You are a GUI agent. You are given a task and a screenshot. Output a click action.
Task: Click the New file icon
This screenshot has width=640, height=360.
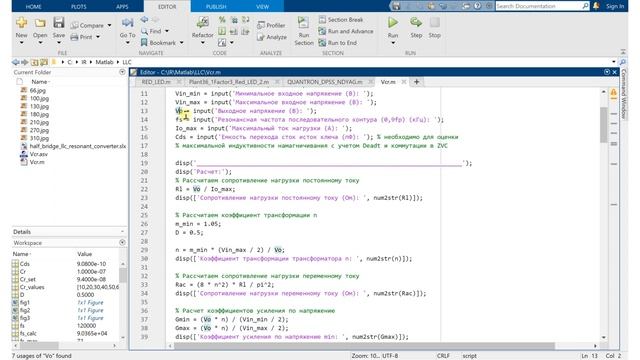point(22,23)
